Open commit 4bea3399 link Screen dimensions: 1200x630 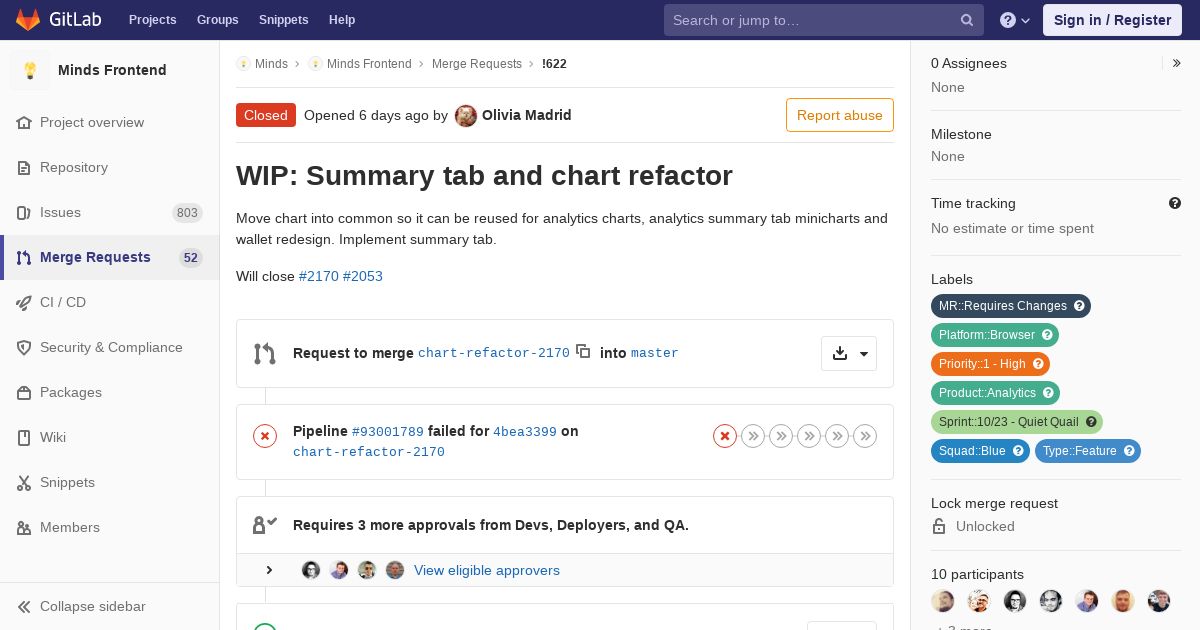click(525, 432)
